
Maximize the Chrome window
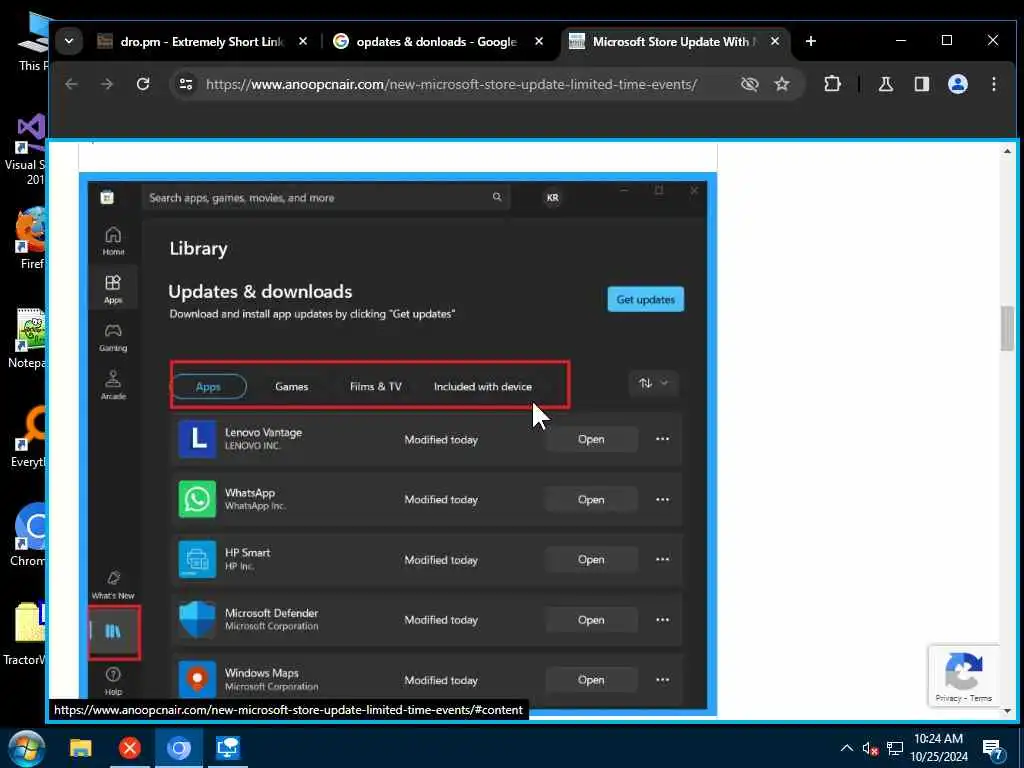pos(947,40)
